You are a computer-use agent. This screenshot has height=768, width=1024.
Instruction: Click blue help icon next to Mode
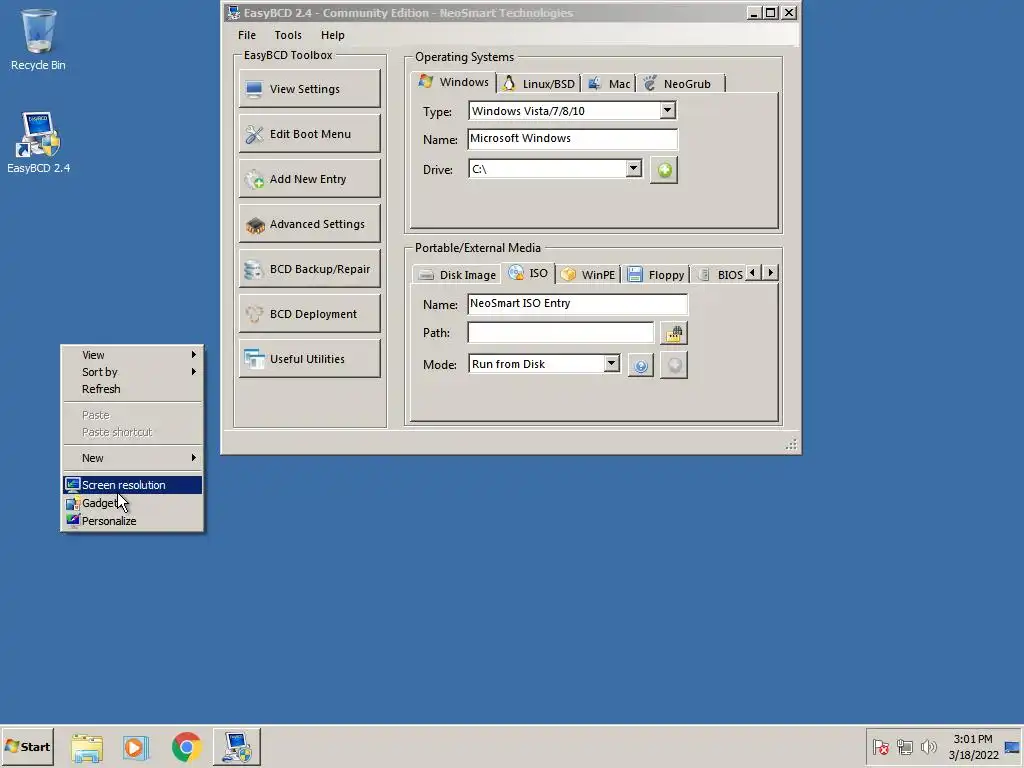[x=641, y=366]
